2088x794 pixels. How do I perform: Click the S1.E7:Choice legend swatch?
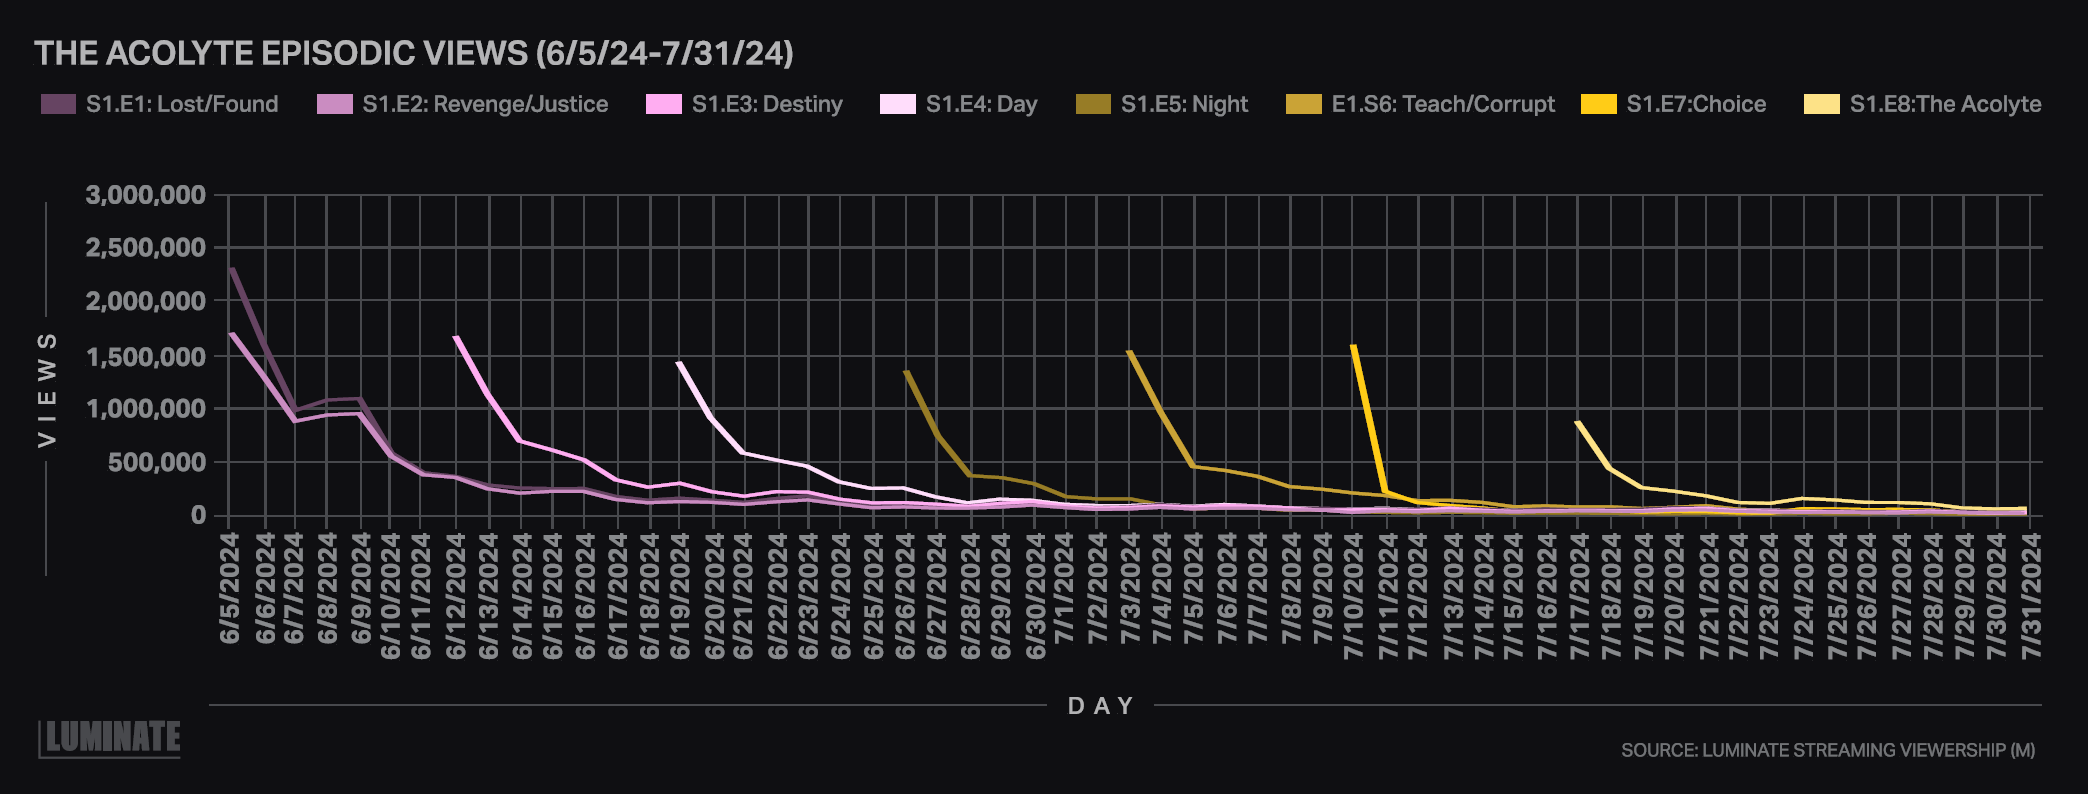1599,104
